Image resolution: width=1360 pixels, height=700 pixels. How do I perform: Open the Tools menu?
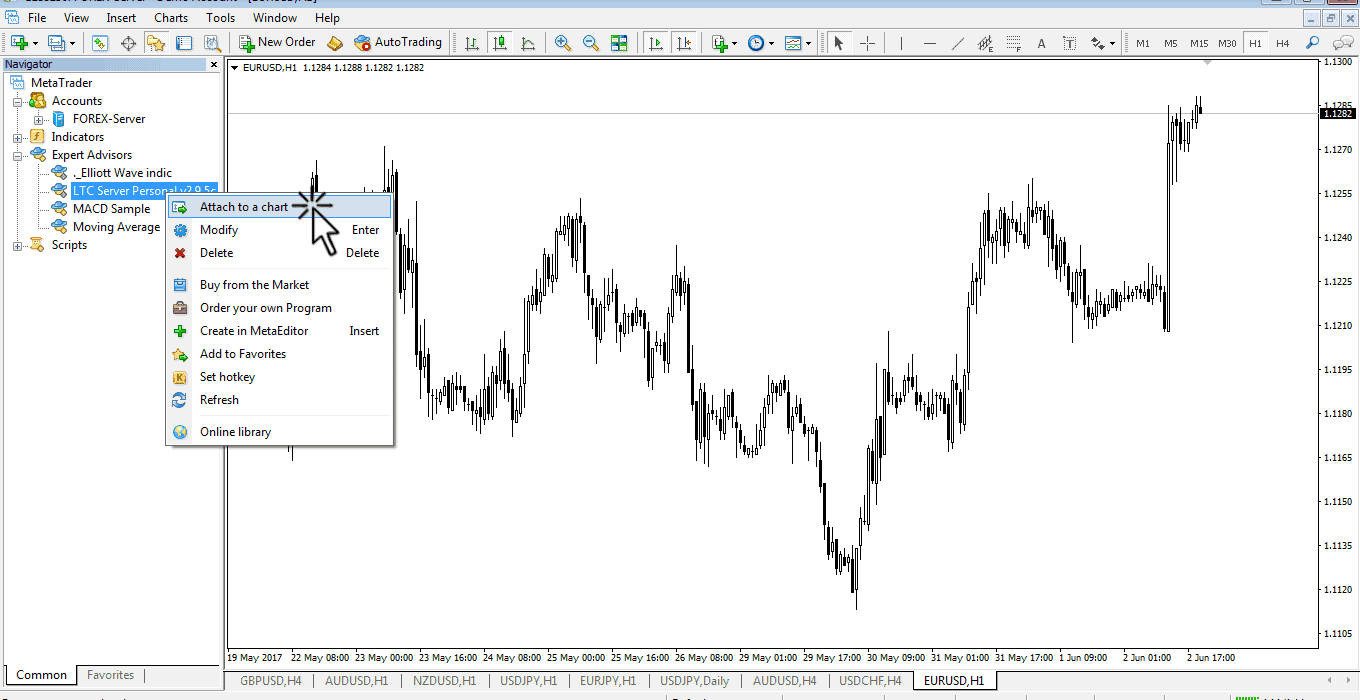click(221, 18)
